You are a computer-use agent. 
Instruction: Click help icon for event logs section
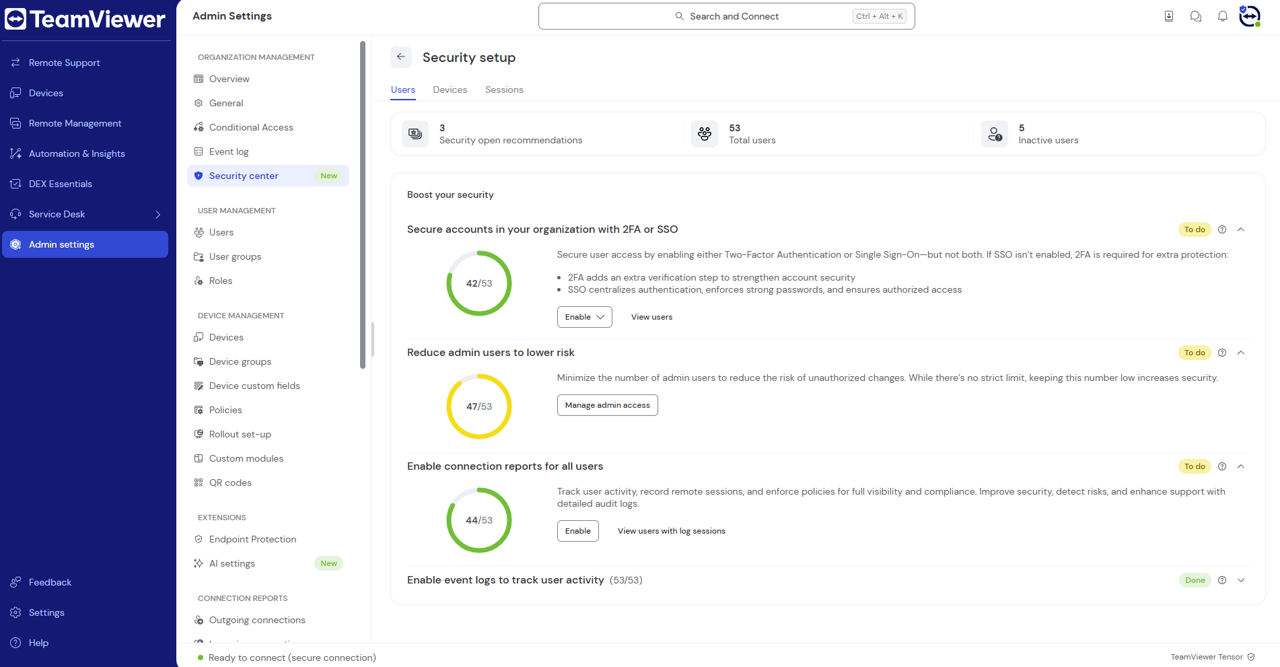click(x=1222, y=580)
